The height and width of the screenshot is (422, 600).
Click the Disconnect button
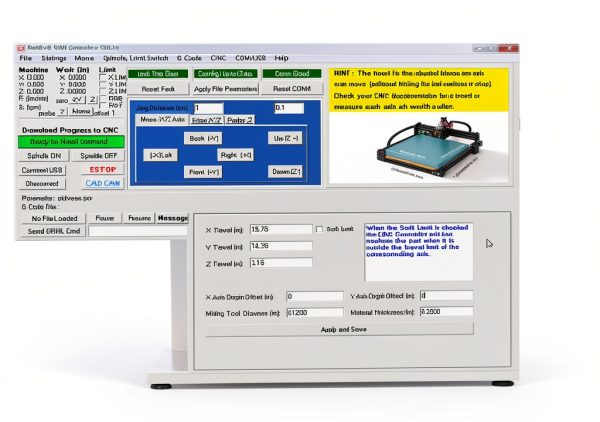click(x=42, y=184)
